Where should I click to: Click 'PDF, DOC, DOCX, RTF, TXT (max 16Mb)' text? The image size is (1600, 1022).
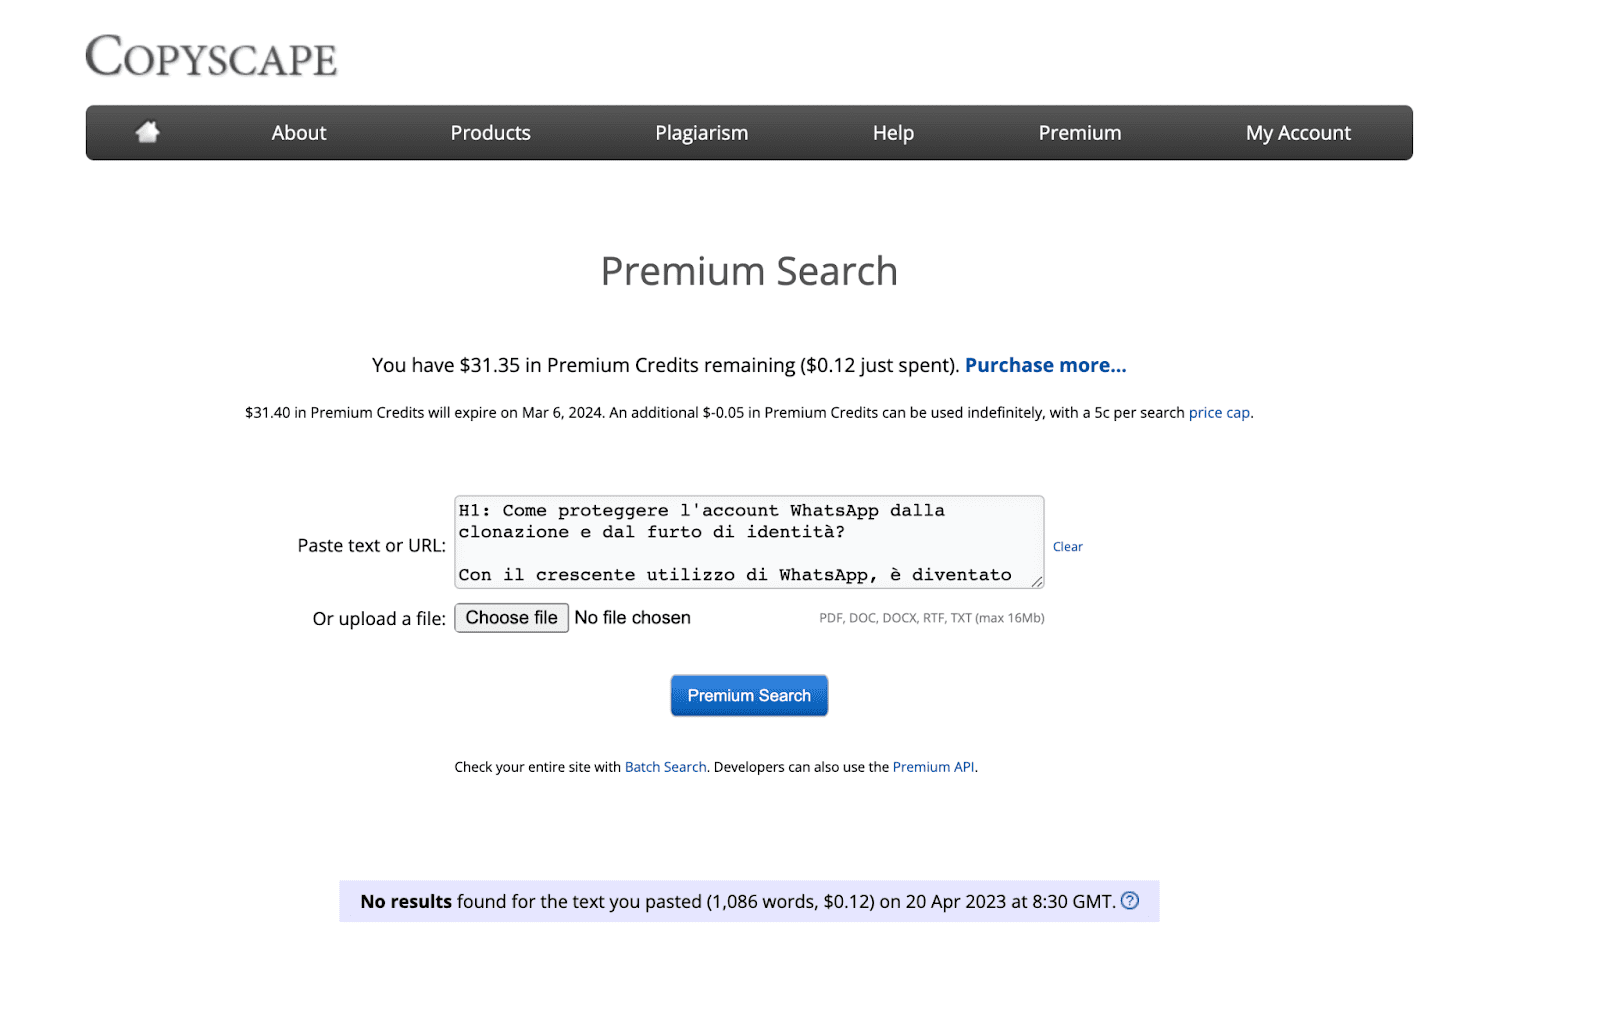coord(931,618)
